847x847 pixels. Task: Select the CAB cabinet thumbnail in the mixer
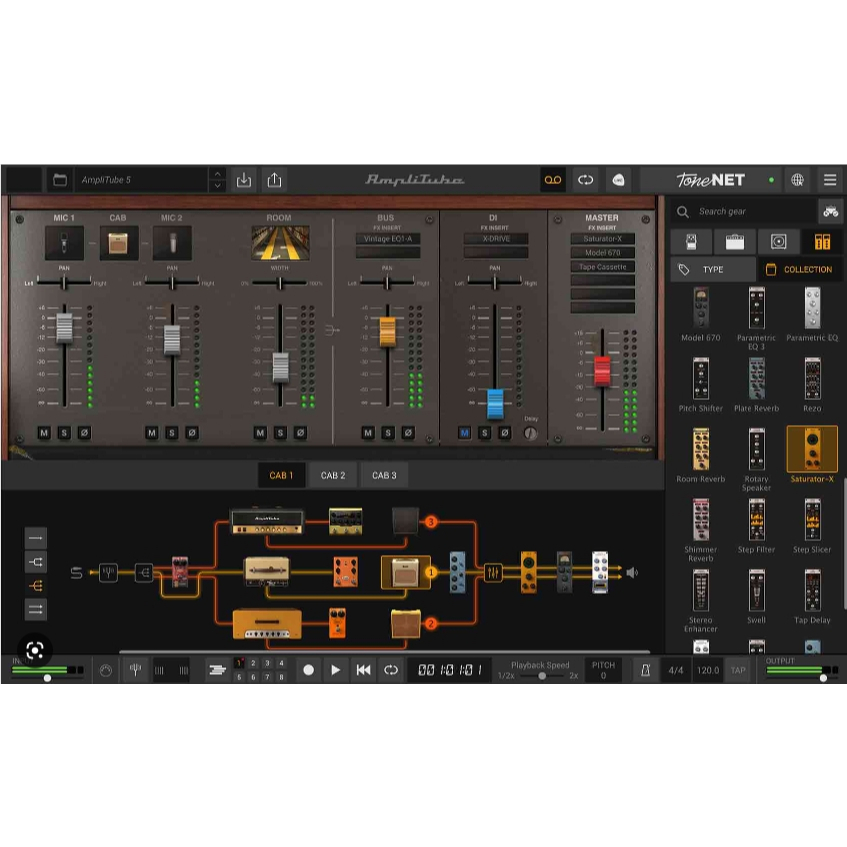[x=119, y=243]
